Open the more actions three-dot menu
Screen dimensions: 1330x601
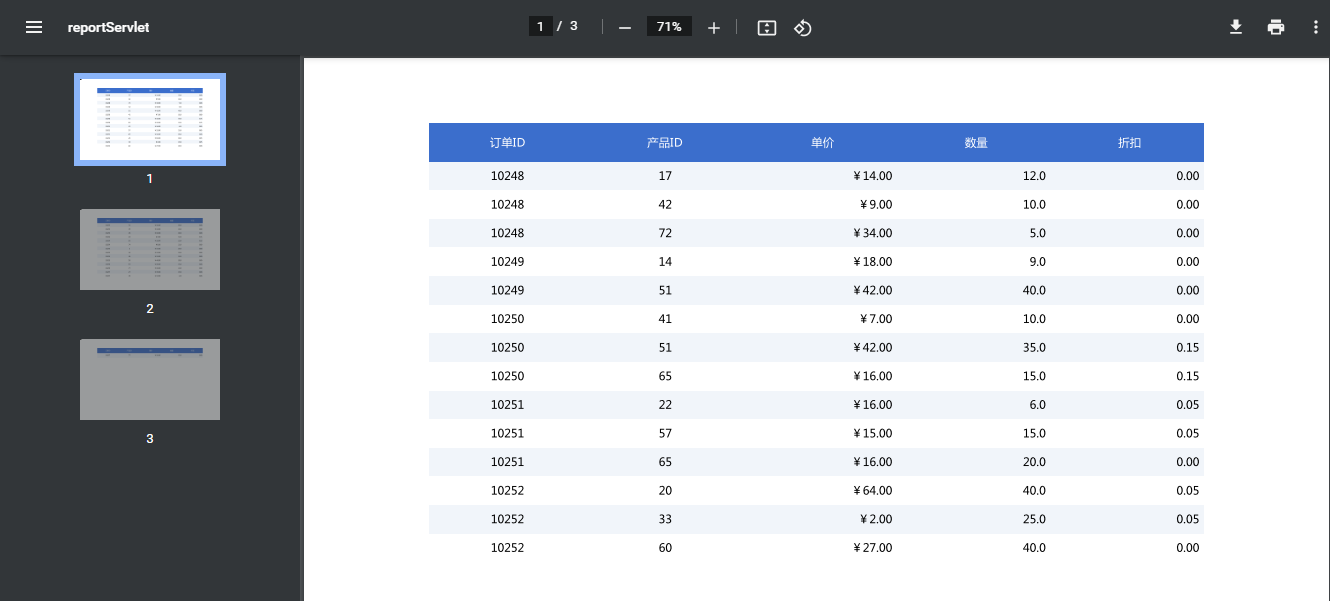[x=1316, y=27]
